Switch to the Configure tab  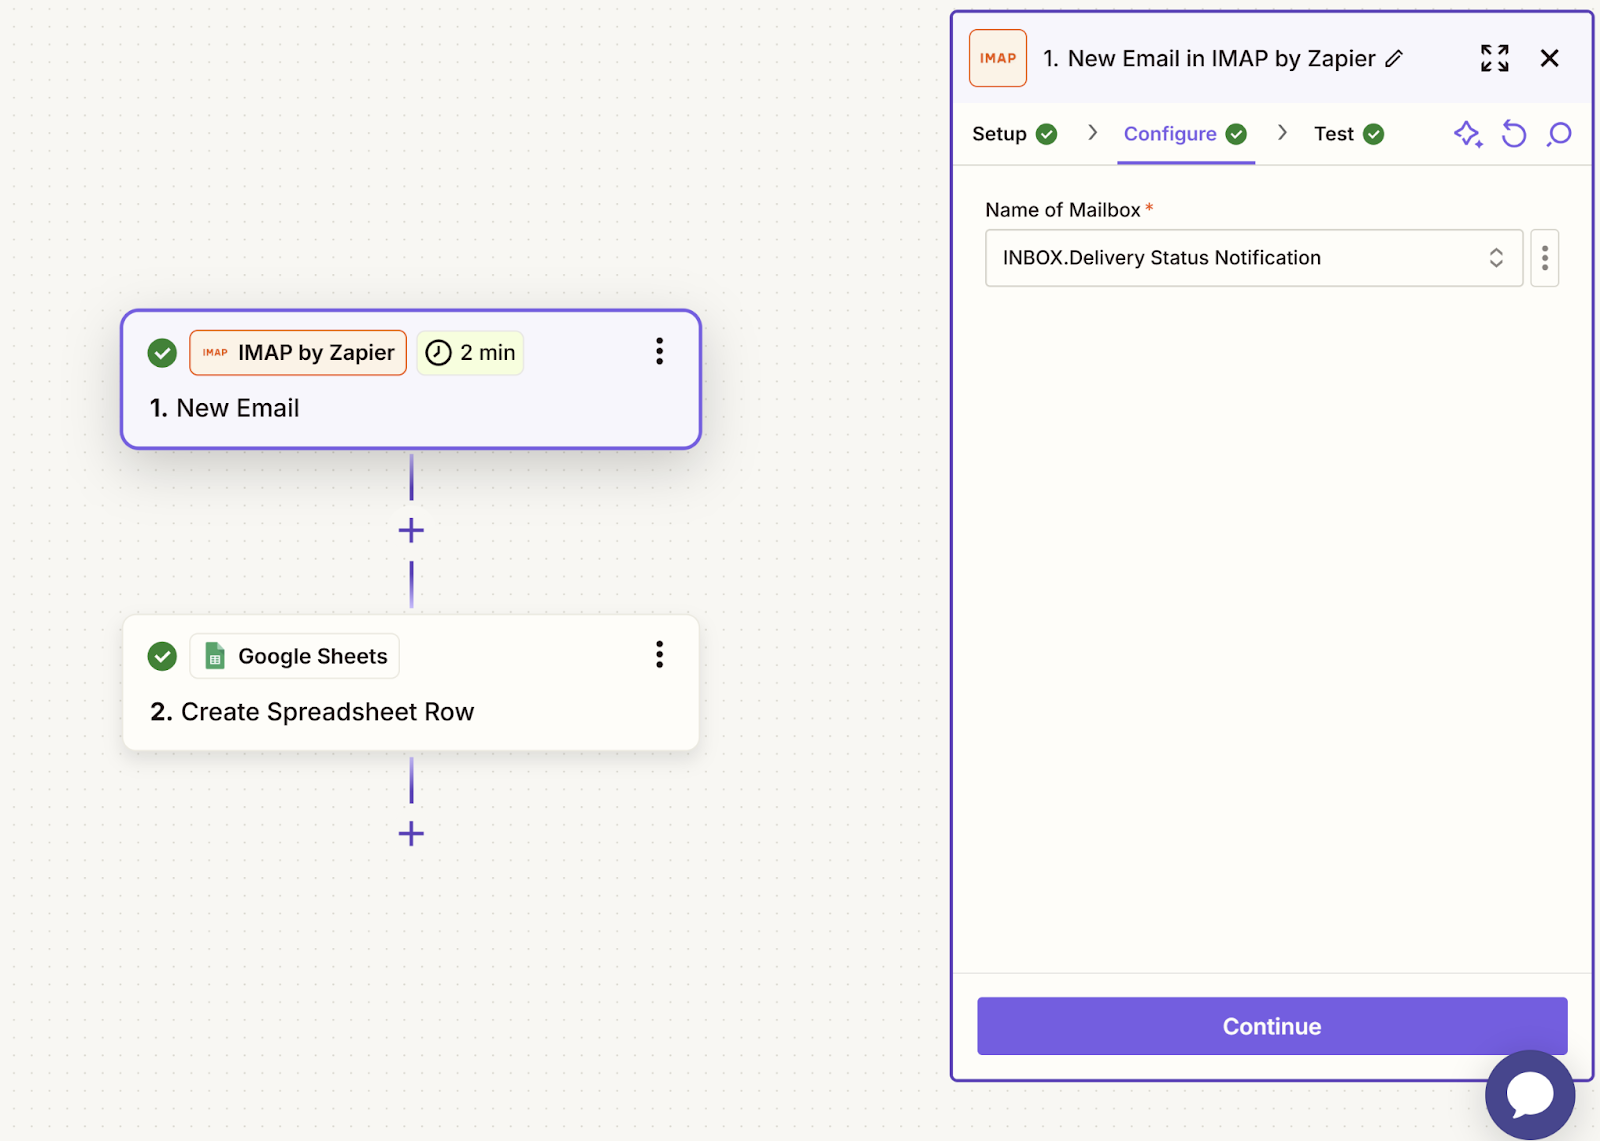(1185, 134)
